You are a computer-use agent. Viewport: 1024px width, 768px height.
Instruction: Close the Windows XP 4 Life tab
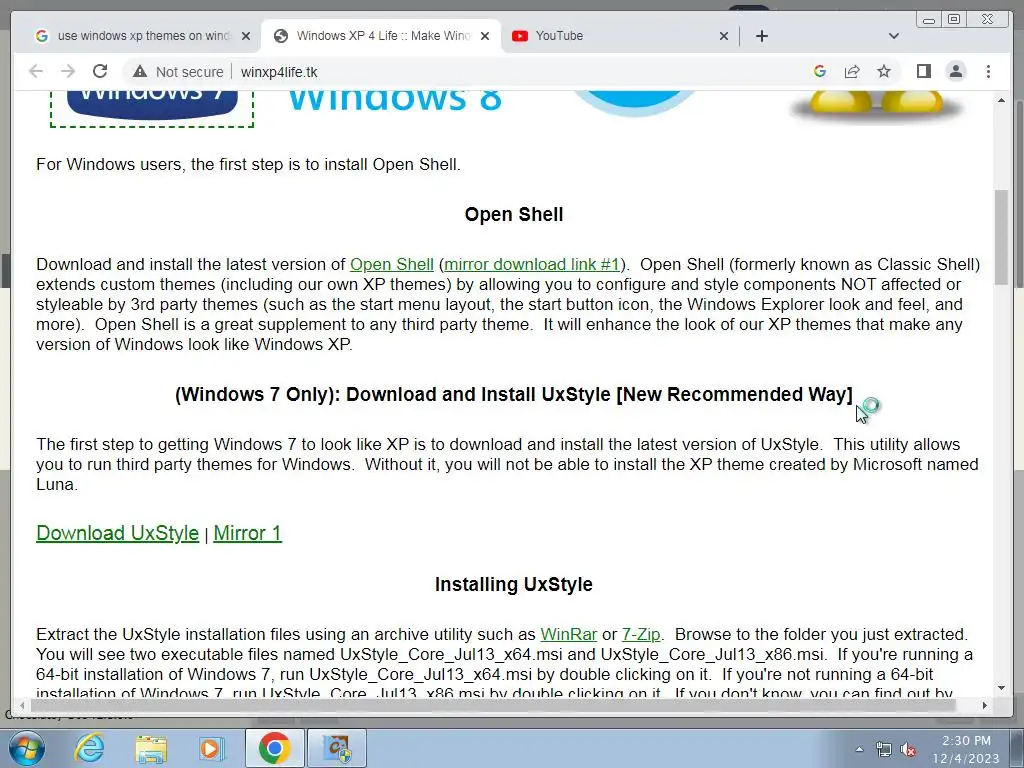485,36
